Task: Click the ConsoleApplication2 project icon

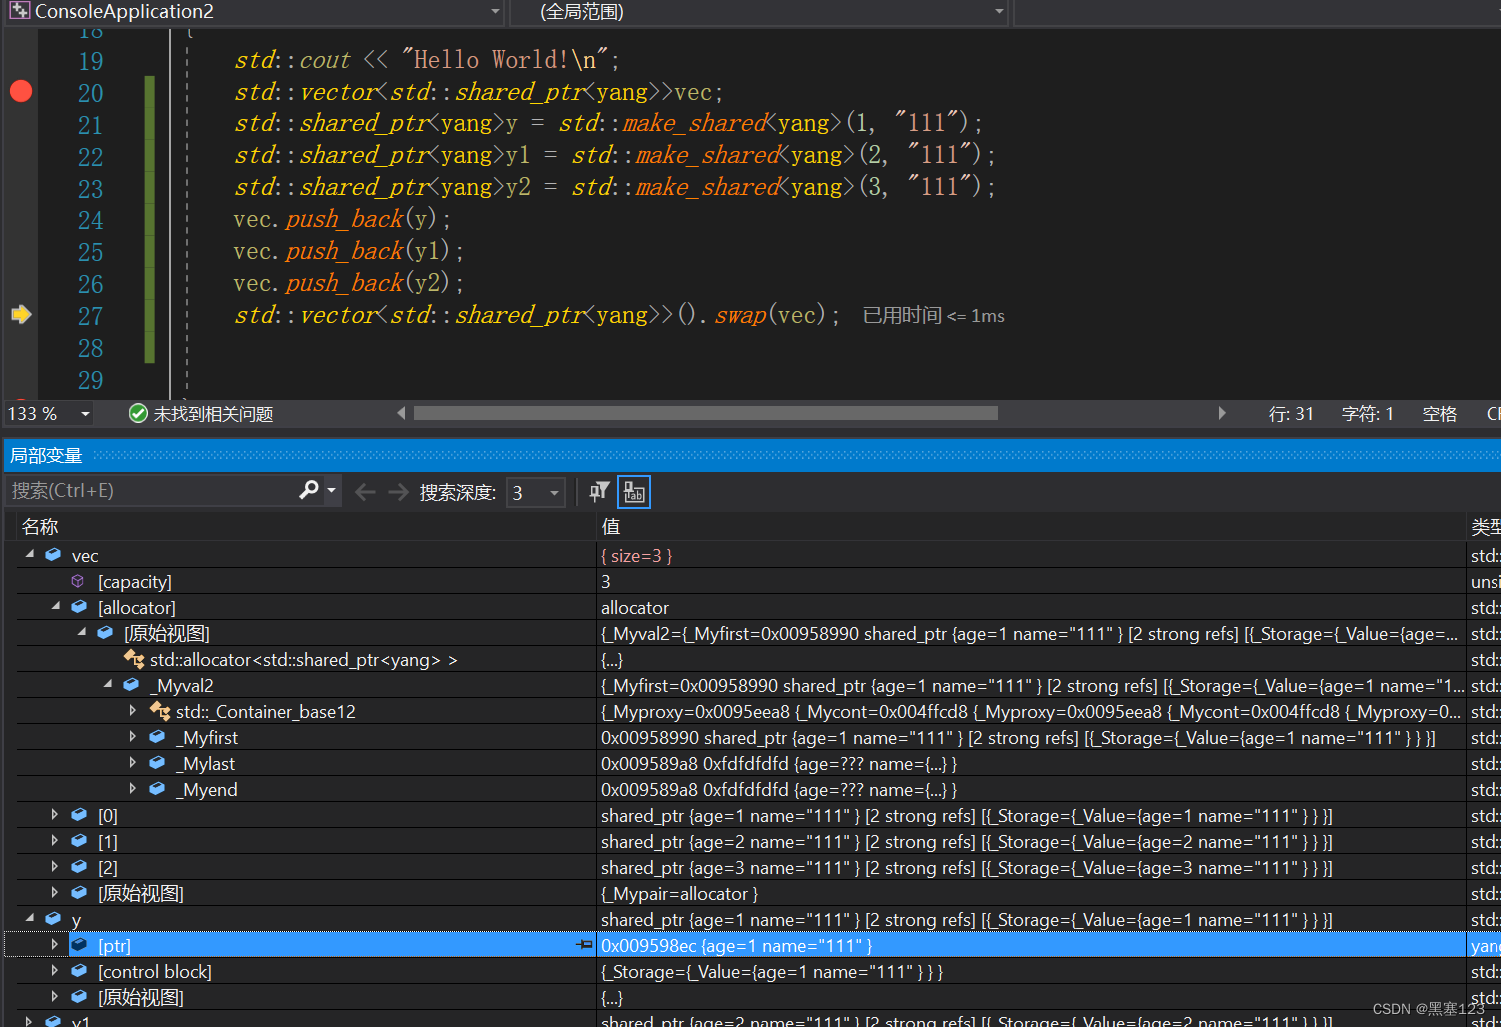Action: click(19, 11)
